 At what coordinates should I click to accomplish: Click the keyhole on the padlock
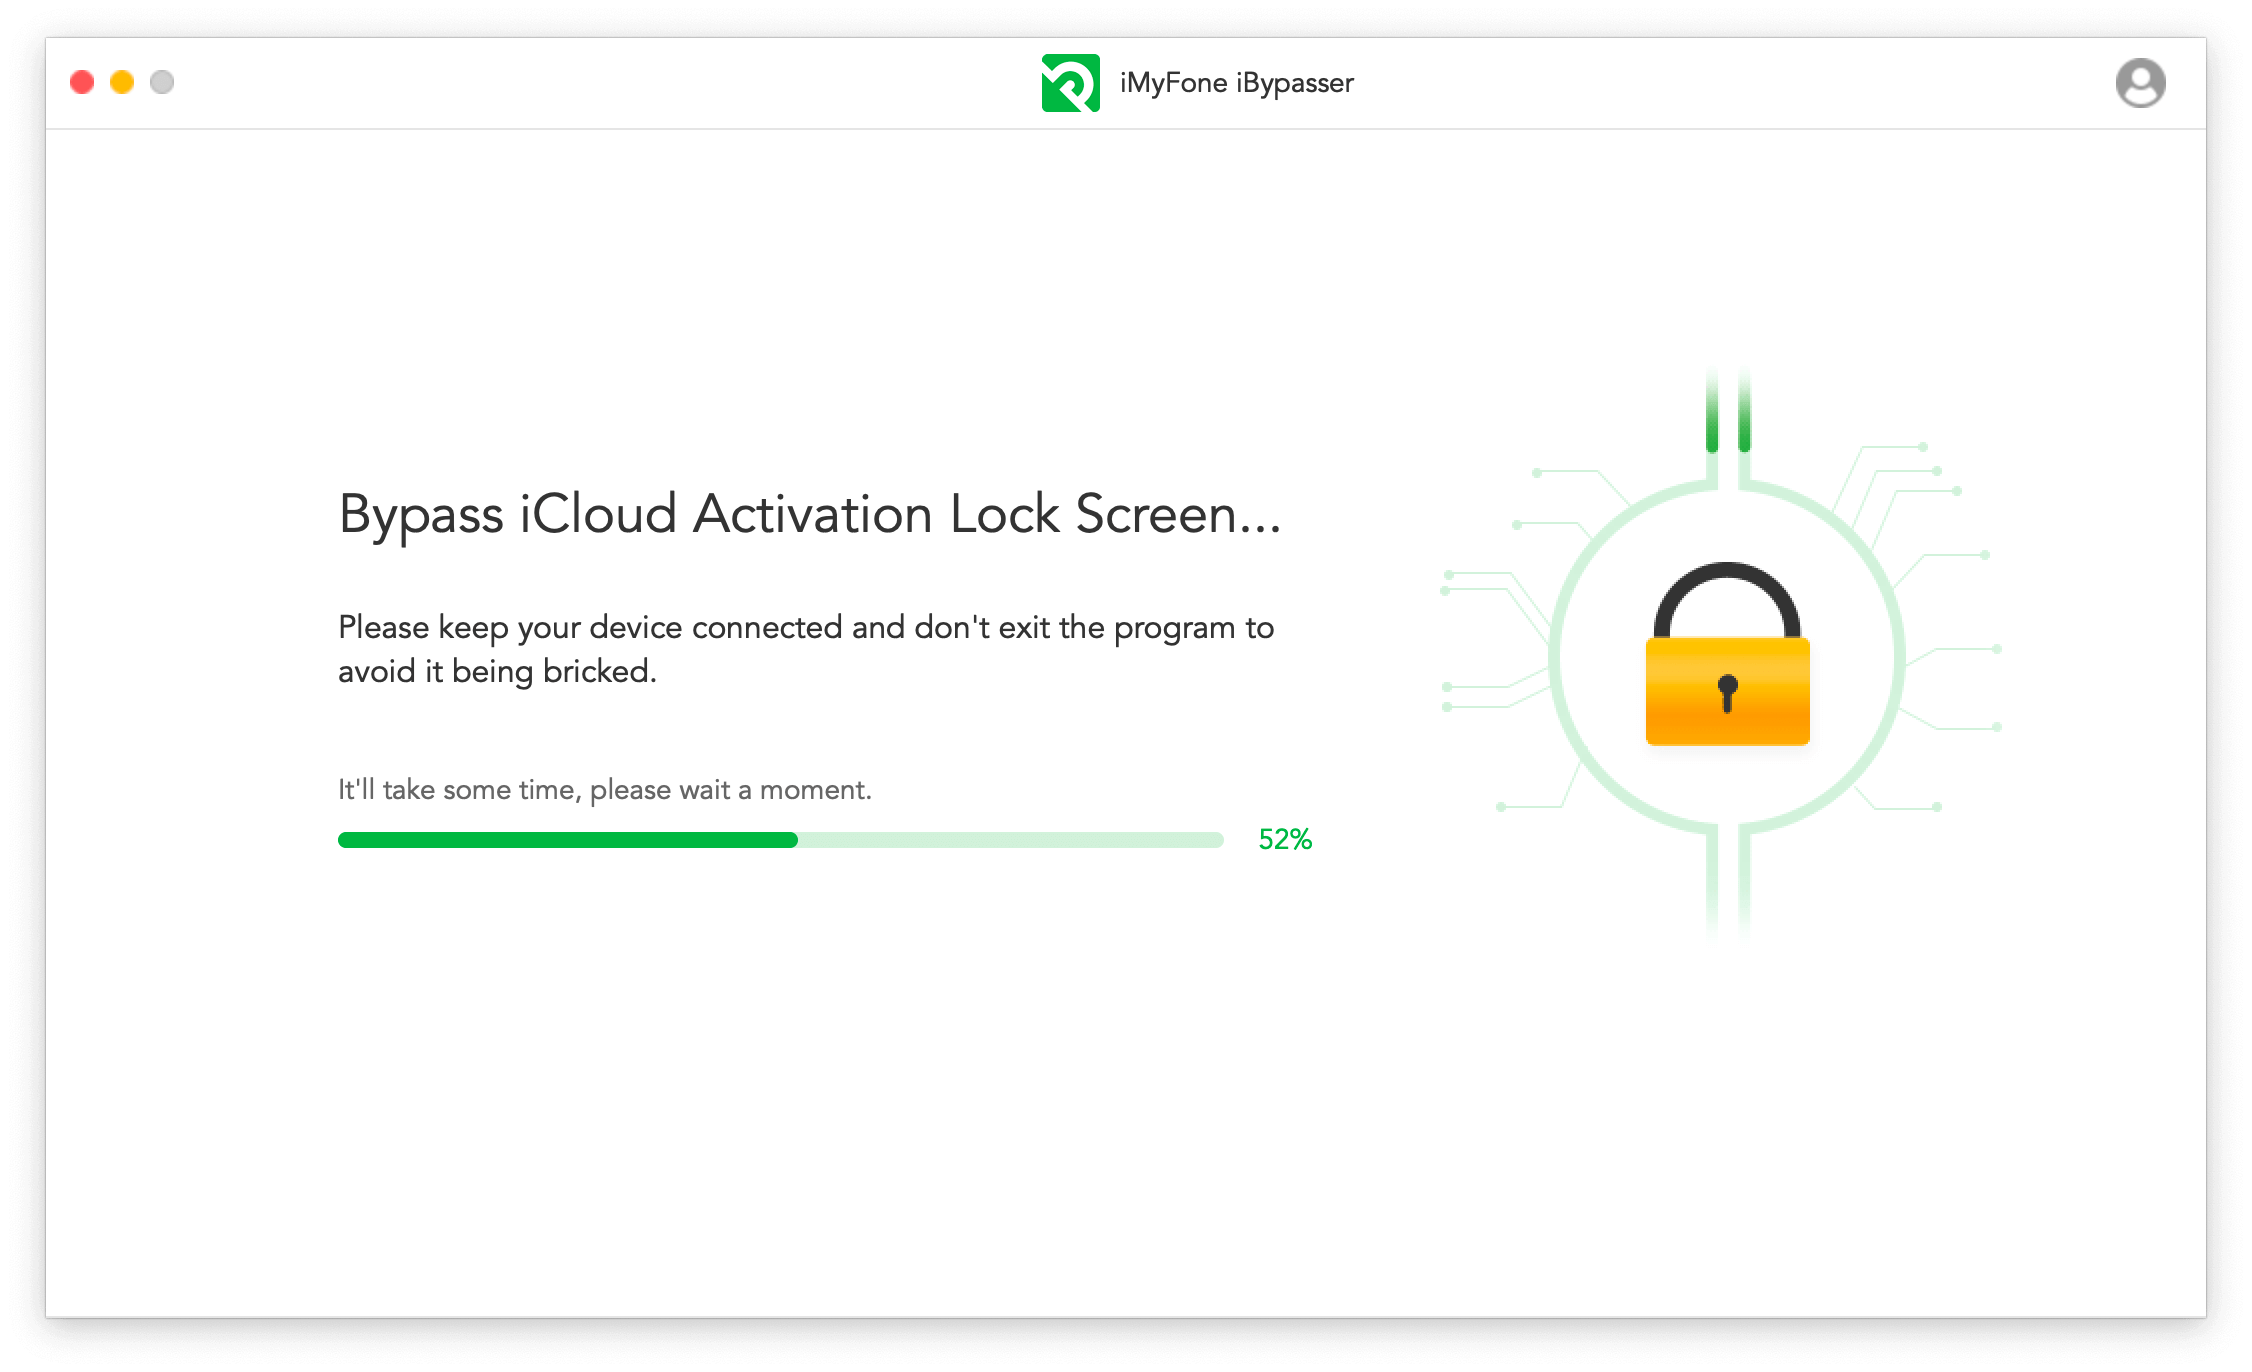pos(1727,690)
